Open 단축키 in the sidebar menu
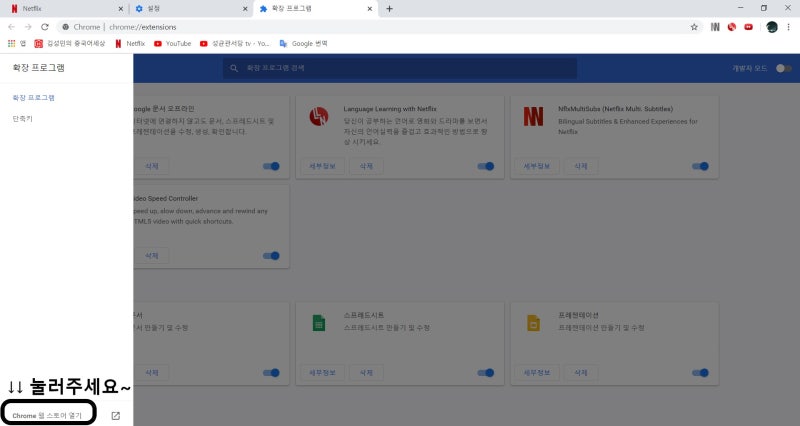The image size is (800, 426). pyautogui.click(x=22, y=119)
